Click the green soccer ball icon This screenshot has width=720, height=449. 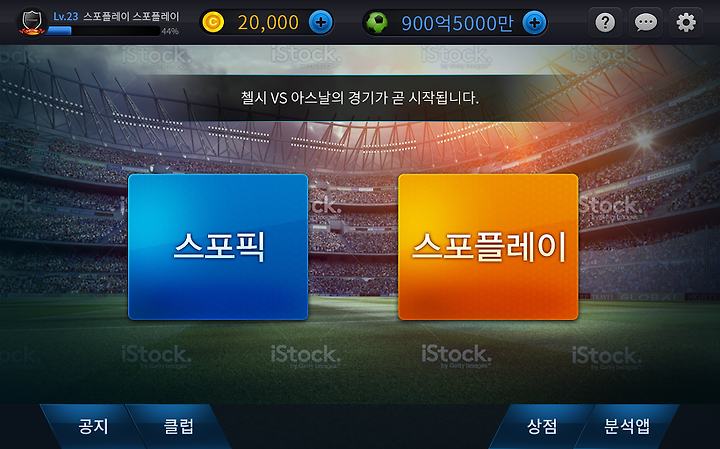[x=377, y=22]
